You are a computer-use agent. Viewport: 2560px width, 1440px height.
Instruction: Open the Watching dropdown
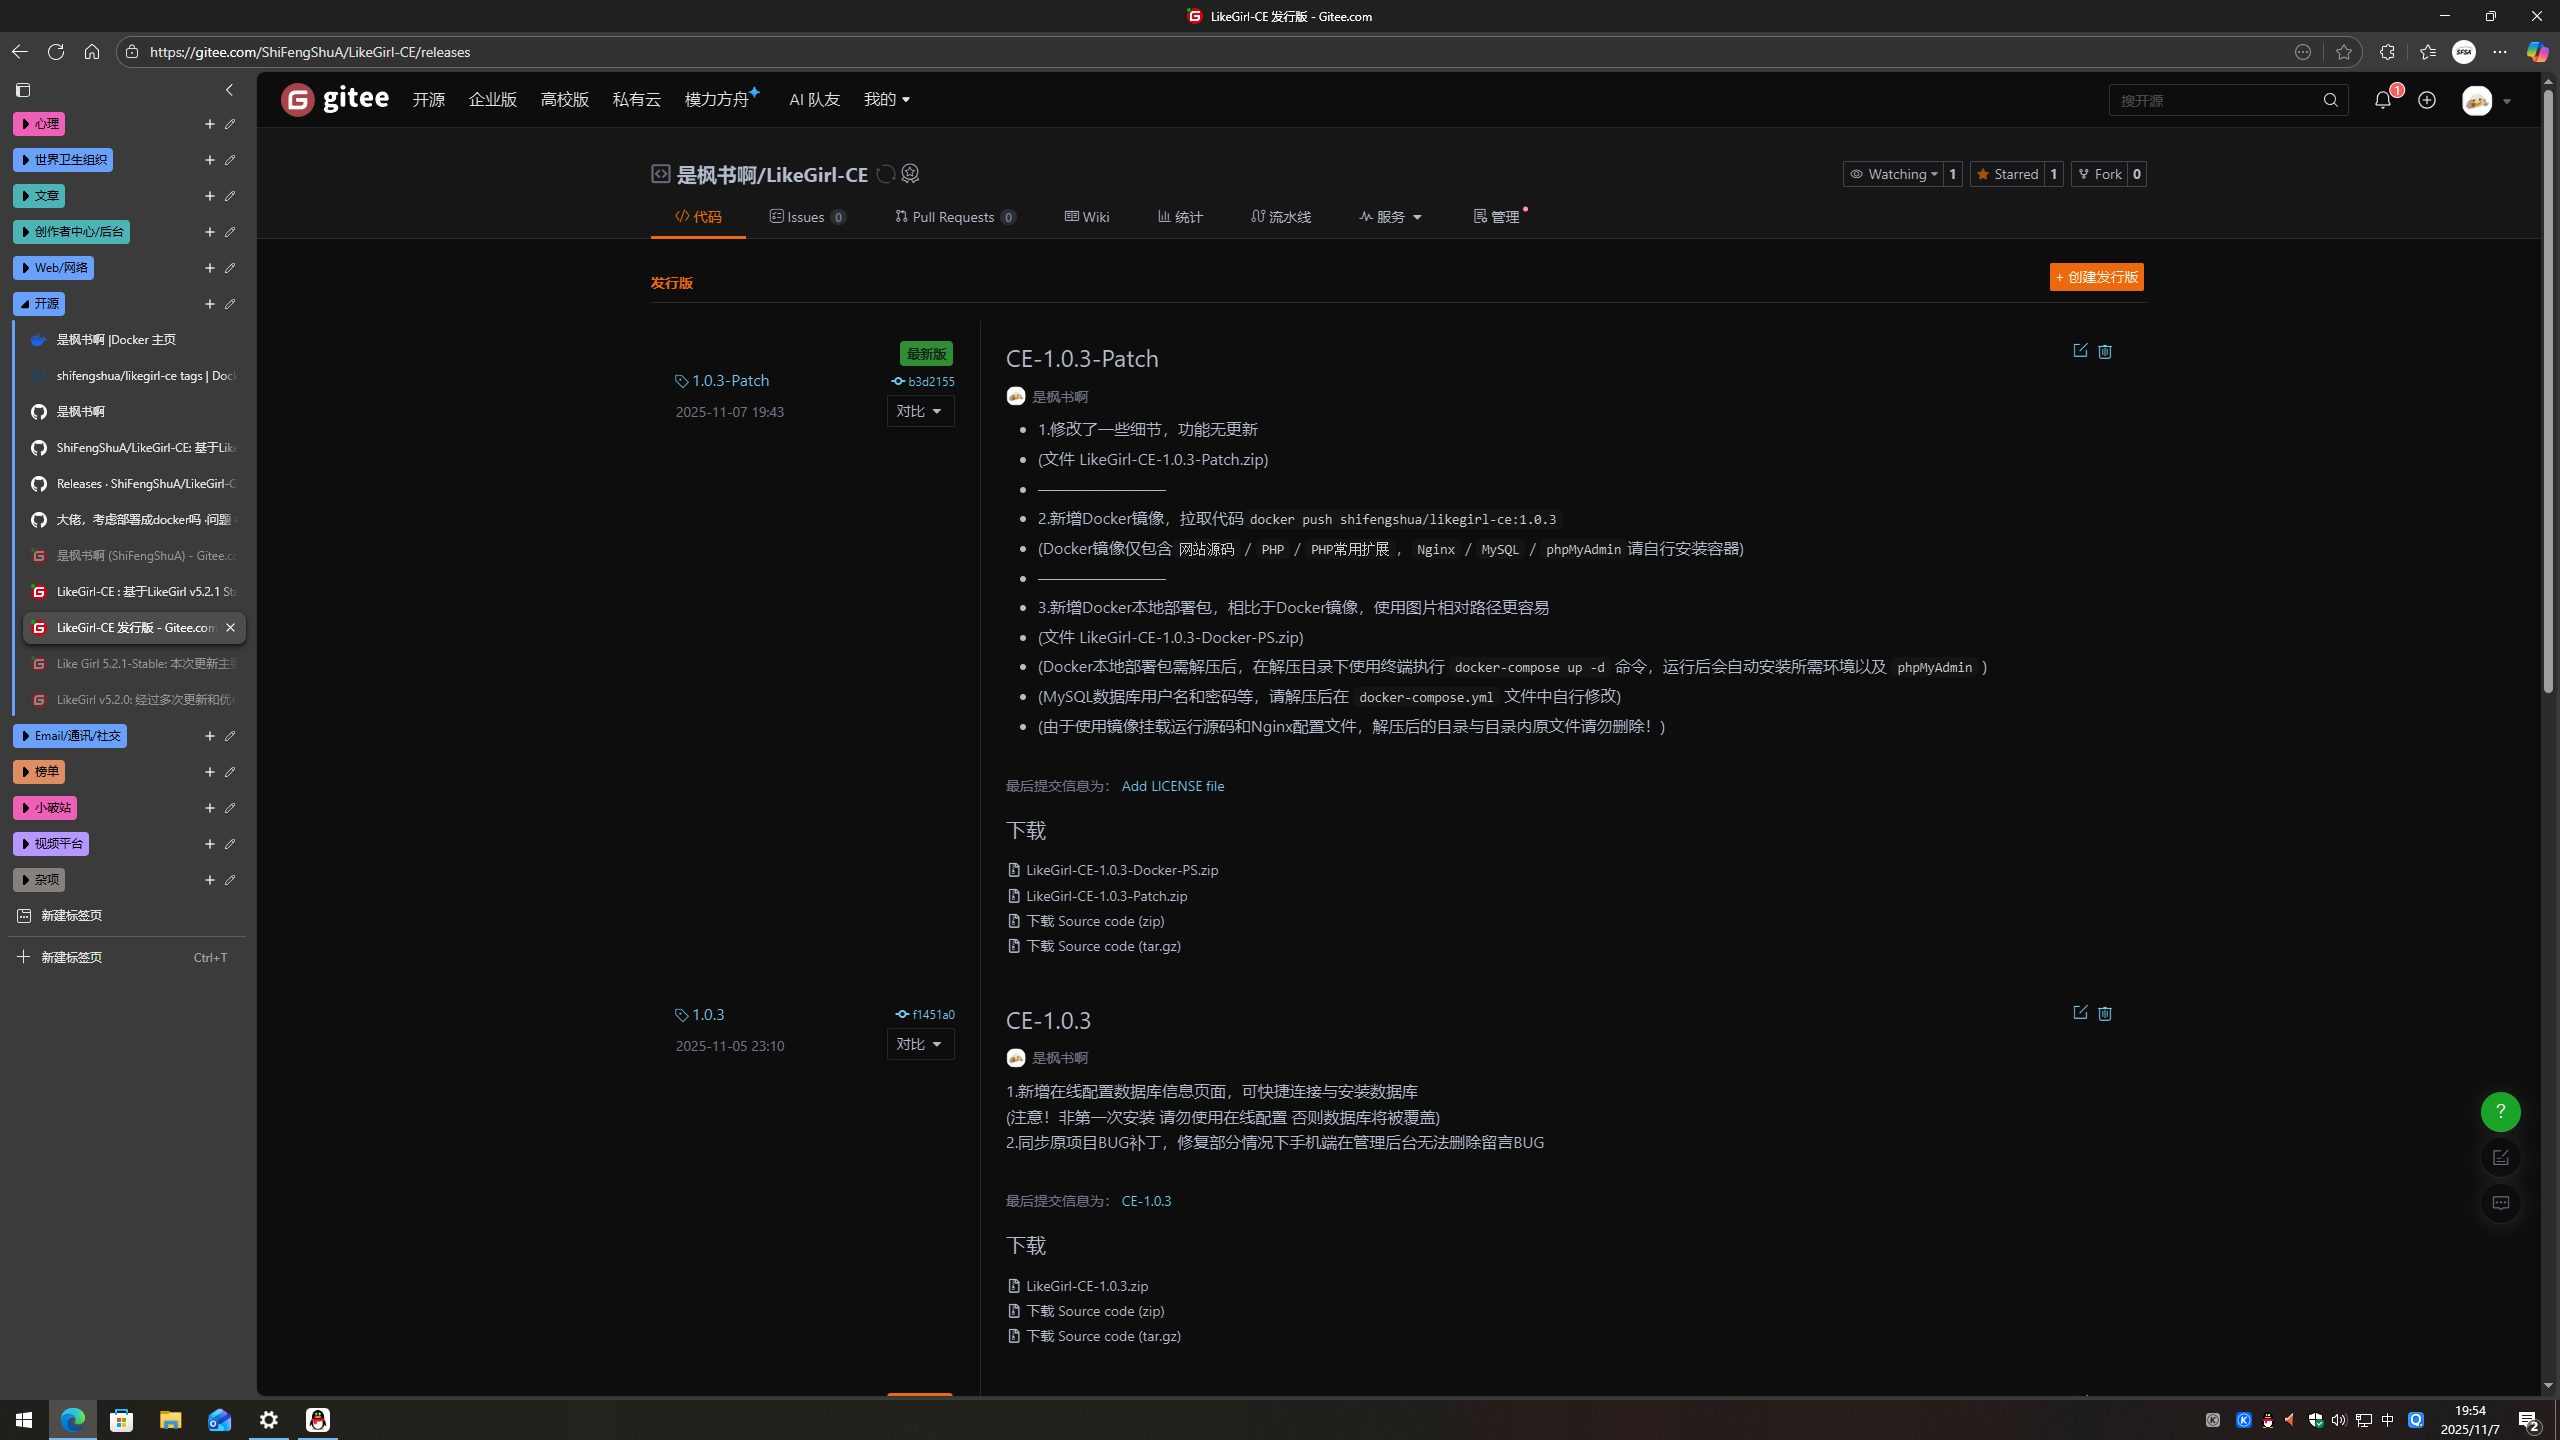tap(1893, 174)
